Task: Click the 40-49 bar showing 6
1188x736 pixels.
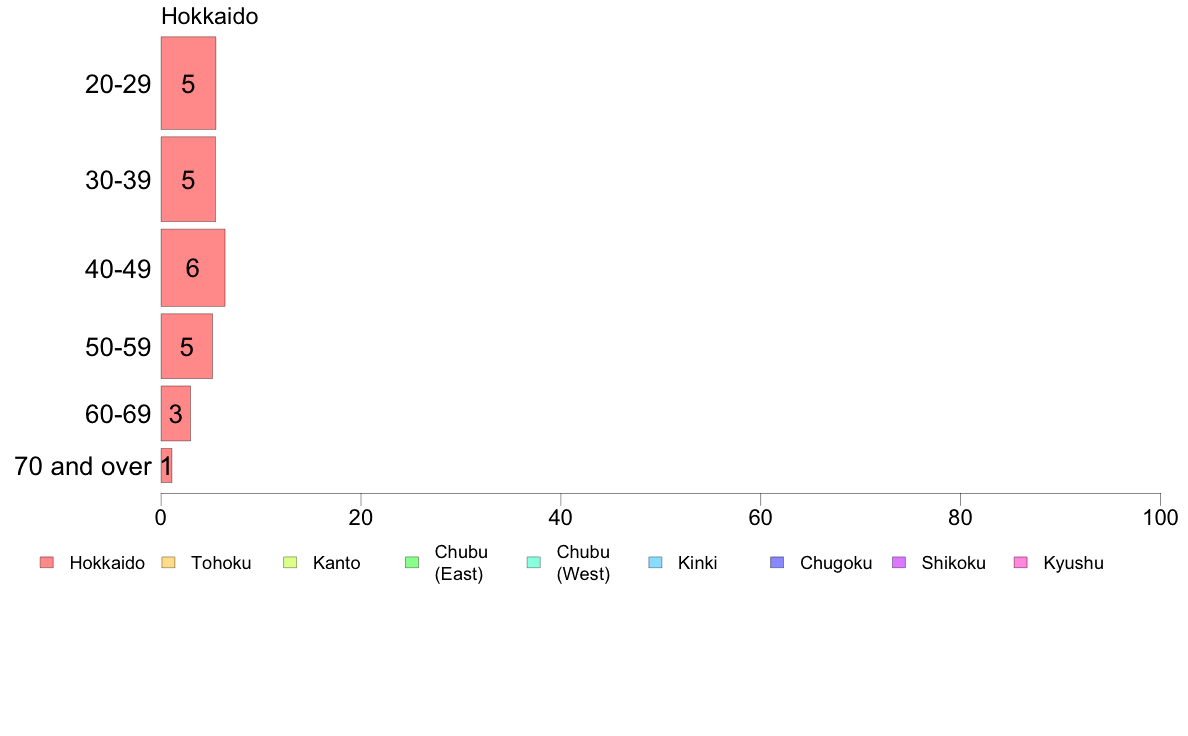Action: click(x=192, y=268)
